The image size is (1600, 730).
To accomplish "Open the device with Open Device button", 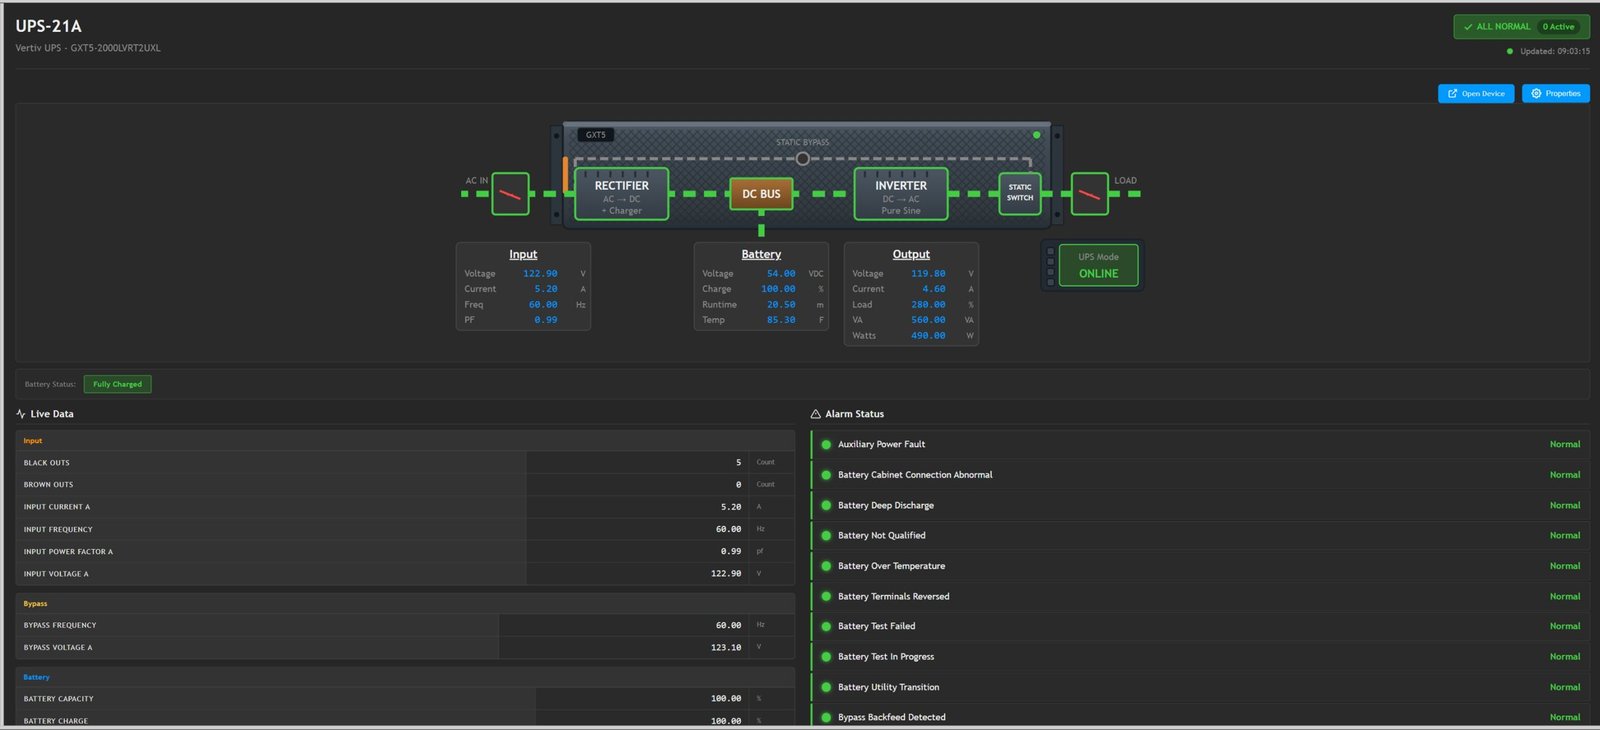I will (x=1476, y=94).
